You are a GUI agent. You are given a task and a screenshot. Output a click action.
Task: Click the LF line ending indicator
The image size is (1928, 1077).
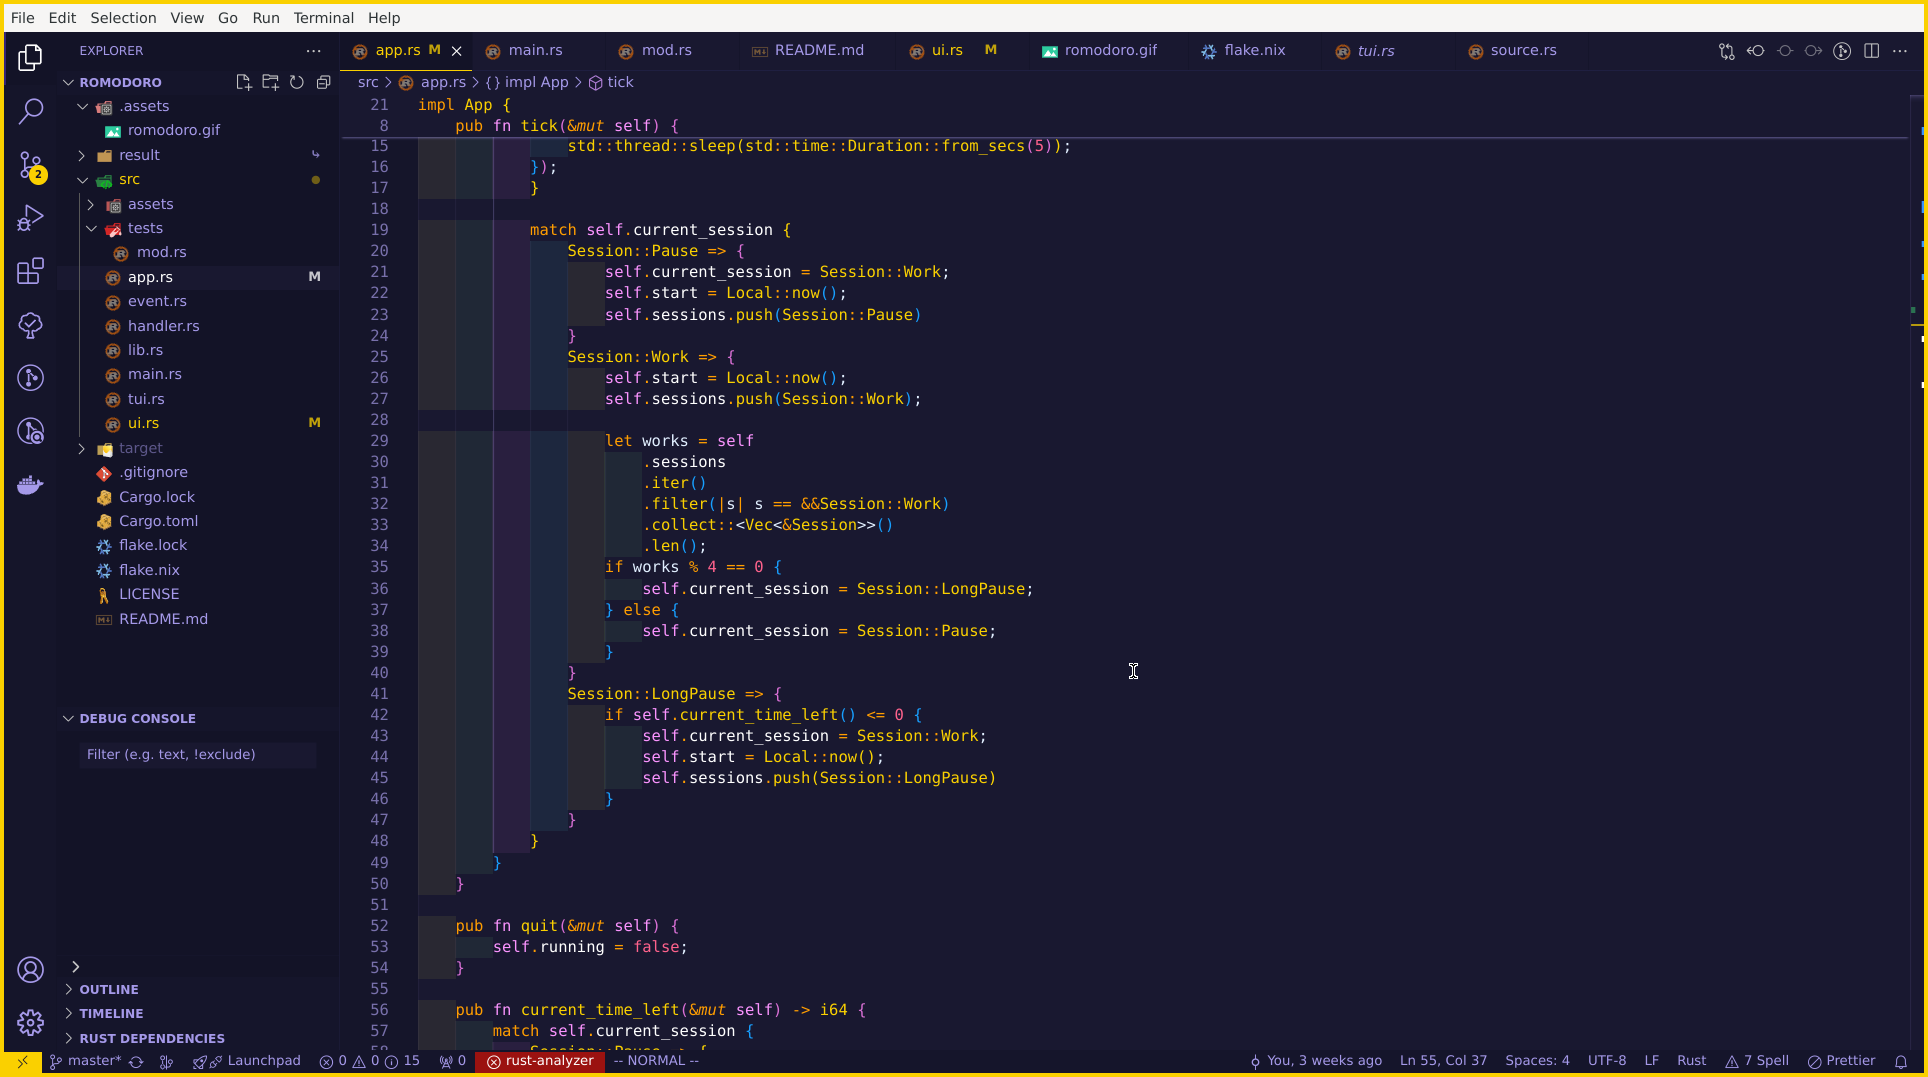pyautogui.click(x=1651, y=1061)
